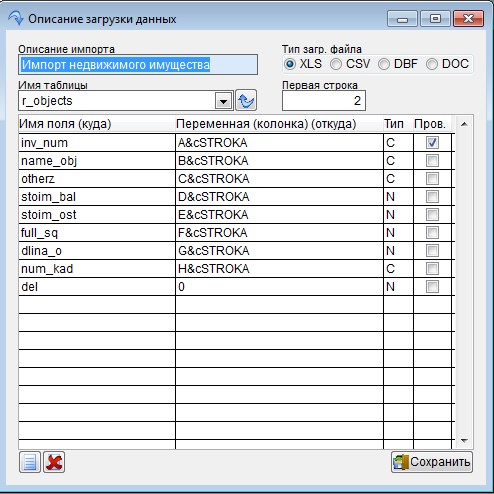Click the Описание импорта text field
The height and width of the screenshot is (494, 494).
click(138, 65)
